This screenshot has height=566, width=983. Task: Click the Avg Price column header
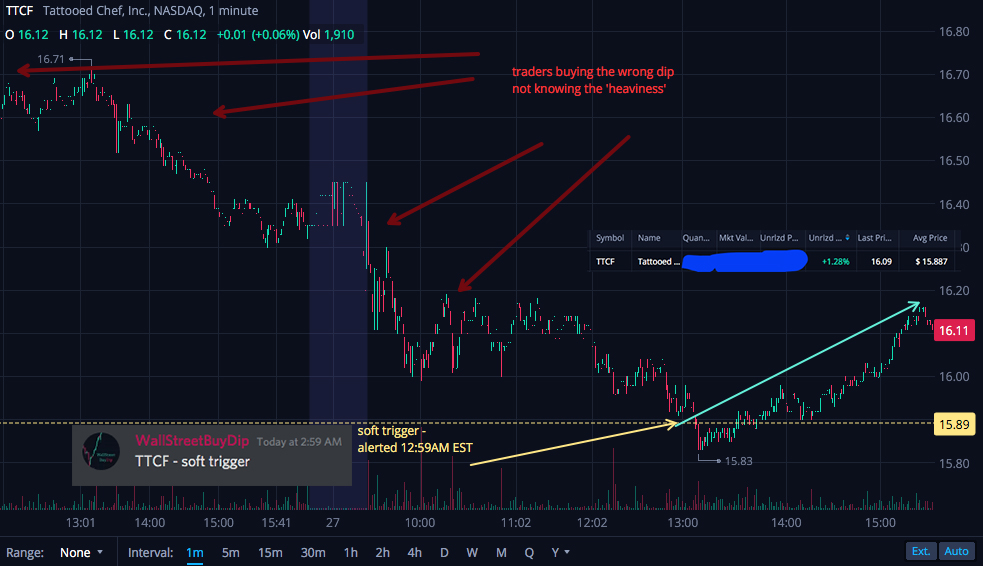point(930,238)
